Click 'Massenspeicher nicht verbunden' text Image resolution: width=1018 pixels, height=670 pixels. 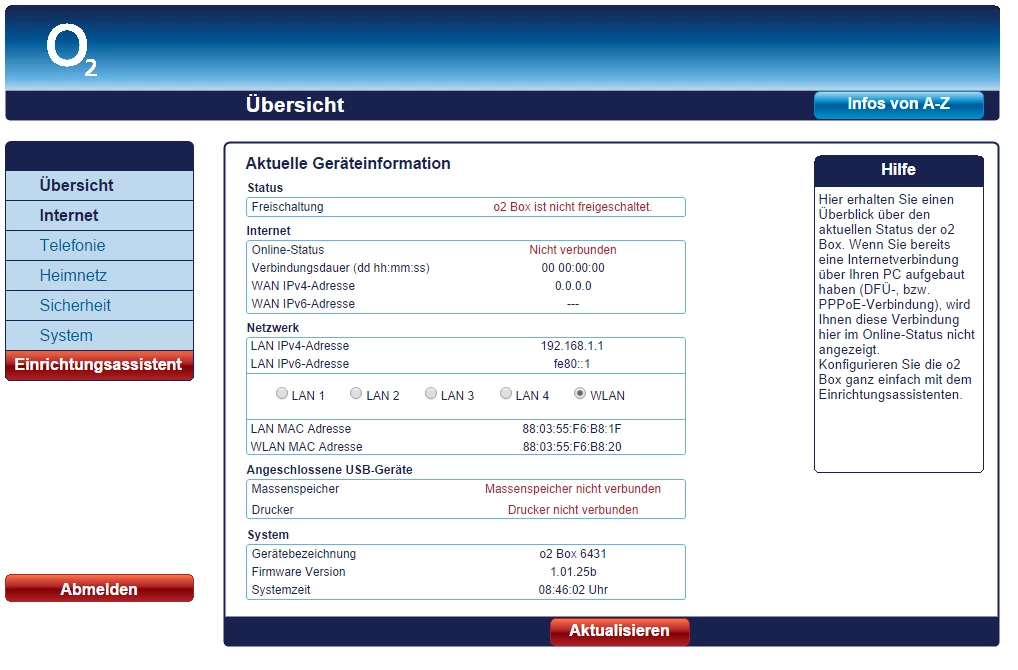pyautogui.click(x=573, y=489)
